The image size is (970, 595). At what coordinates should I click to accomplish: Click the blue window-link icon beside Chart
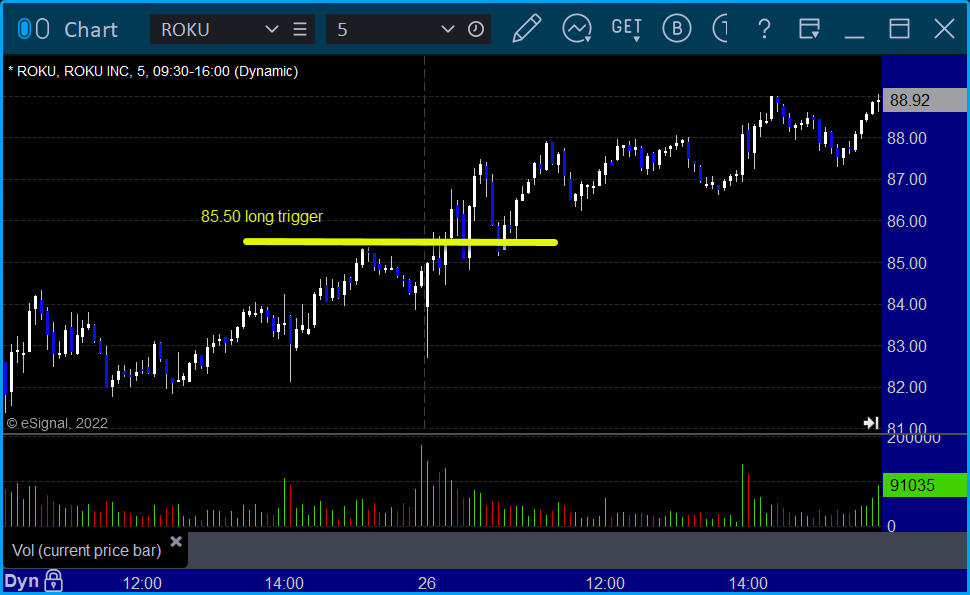pyautogui.click(x=25, y=29)
